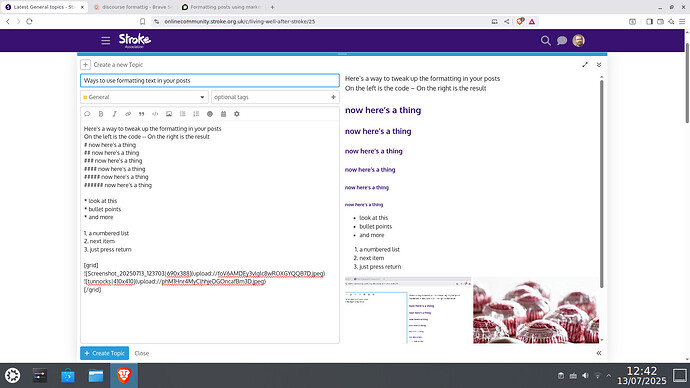Switch to discourse formatting Brave Search tab
Screen dimensions: 690x388
coord(132,7)
